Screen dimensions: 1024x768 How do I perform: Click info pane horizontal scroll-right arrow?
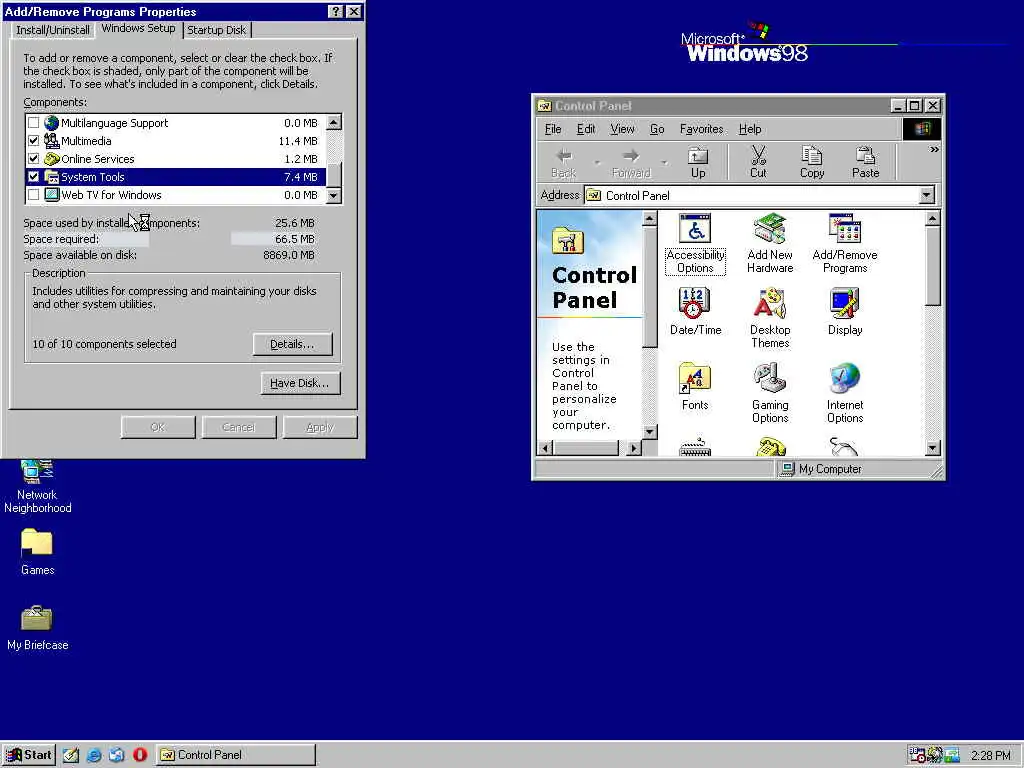(633, 448)
